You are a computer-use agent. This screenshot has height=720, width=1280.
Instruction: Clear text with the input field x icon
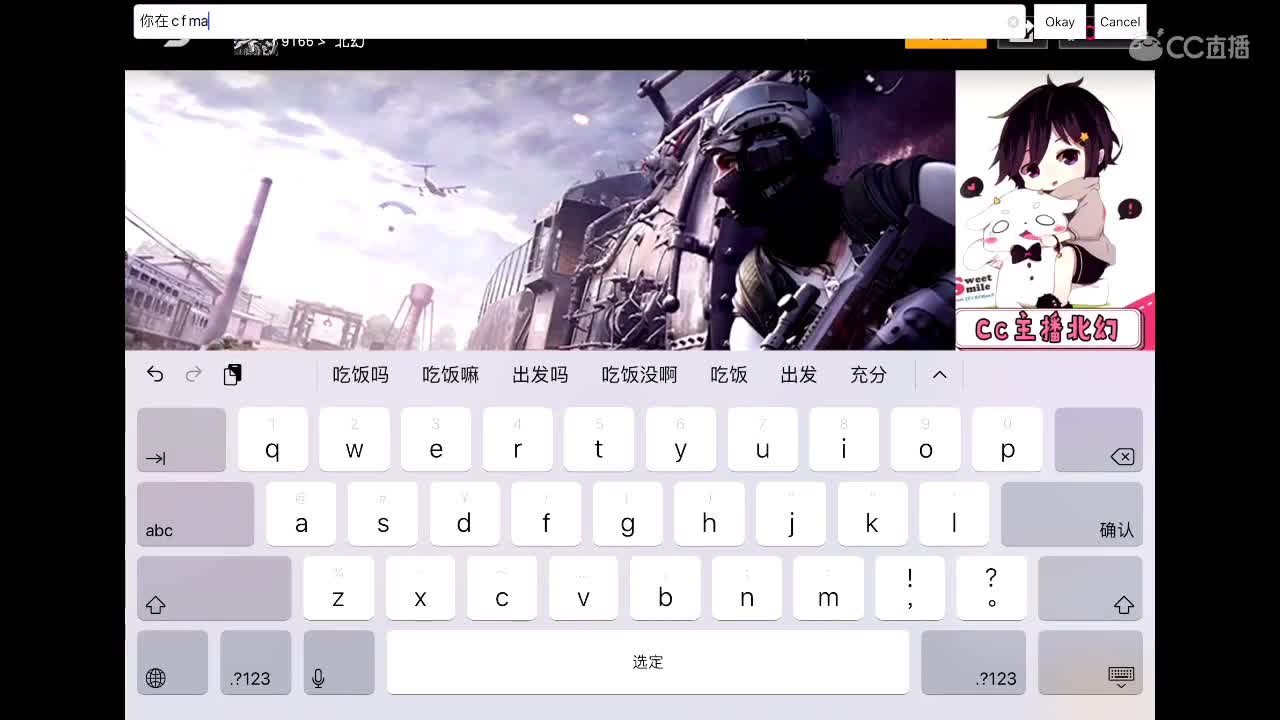click(x=1013, y=21)
